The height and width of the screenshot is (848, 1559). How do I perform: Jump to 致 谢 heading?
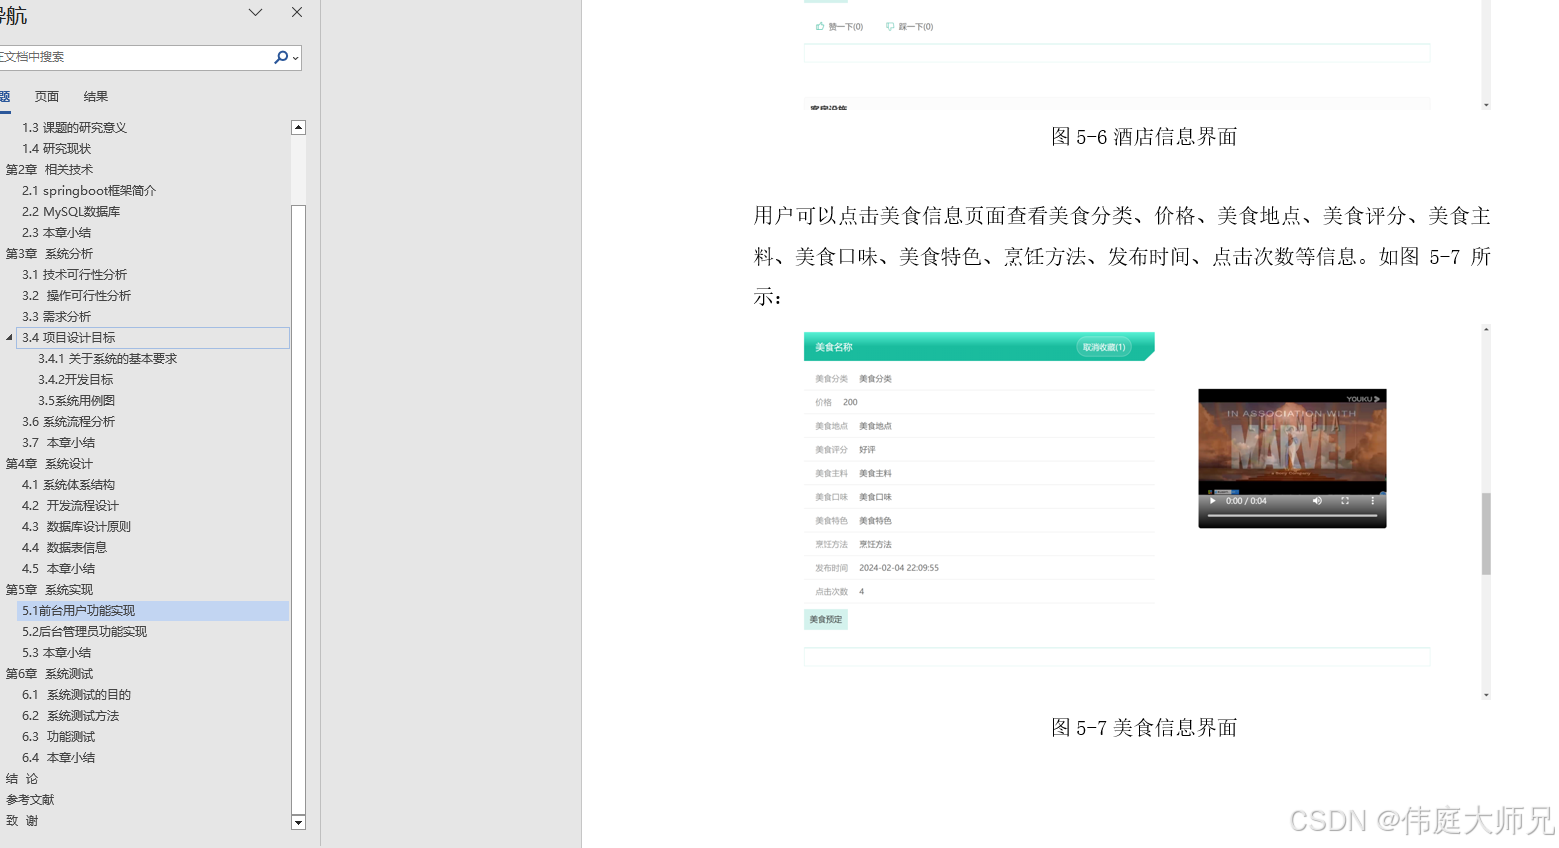[22, 820]
